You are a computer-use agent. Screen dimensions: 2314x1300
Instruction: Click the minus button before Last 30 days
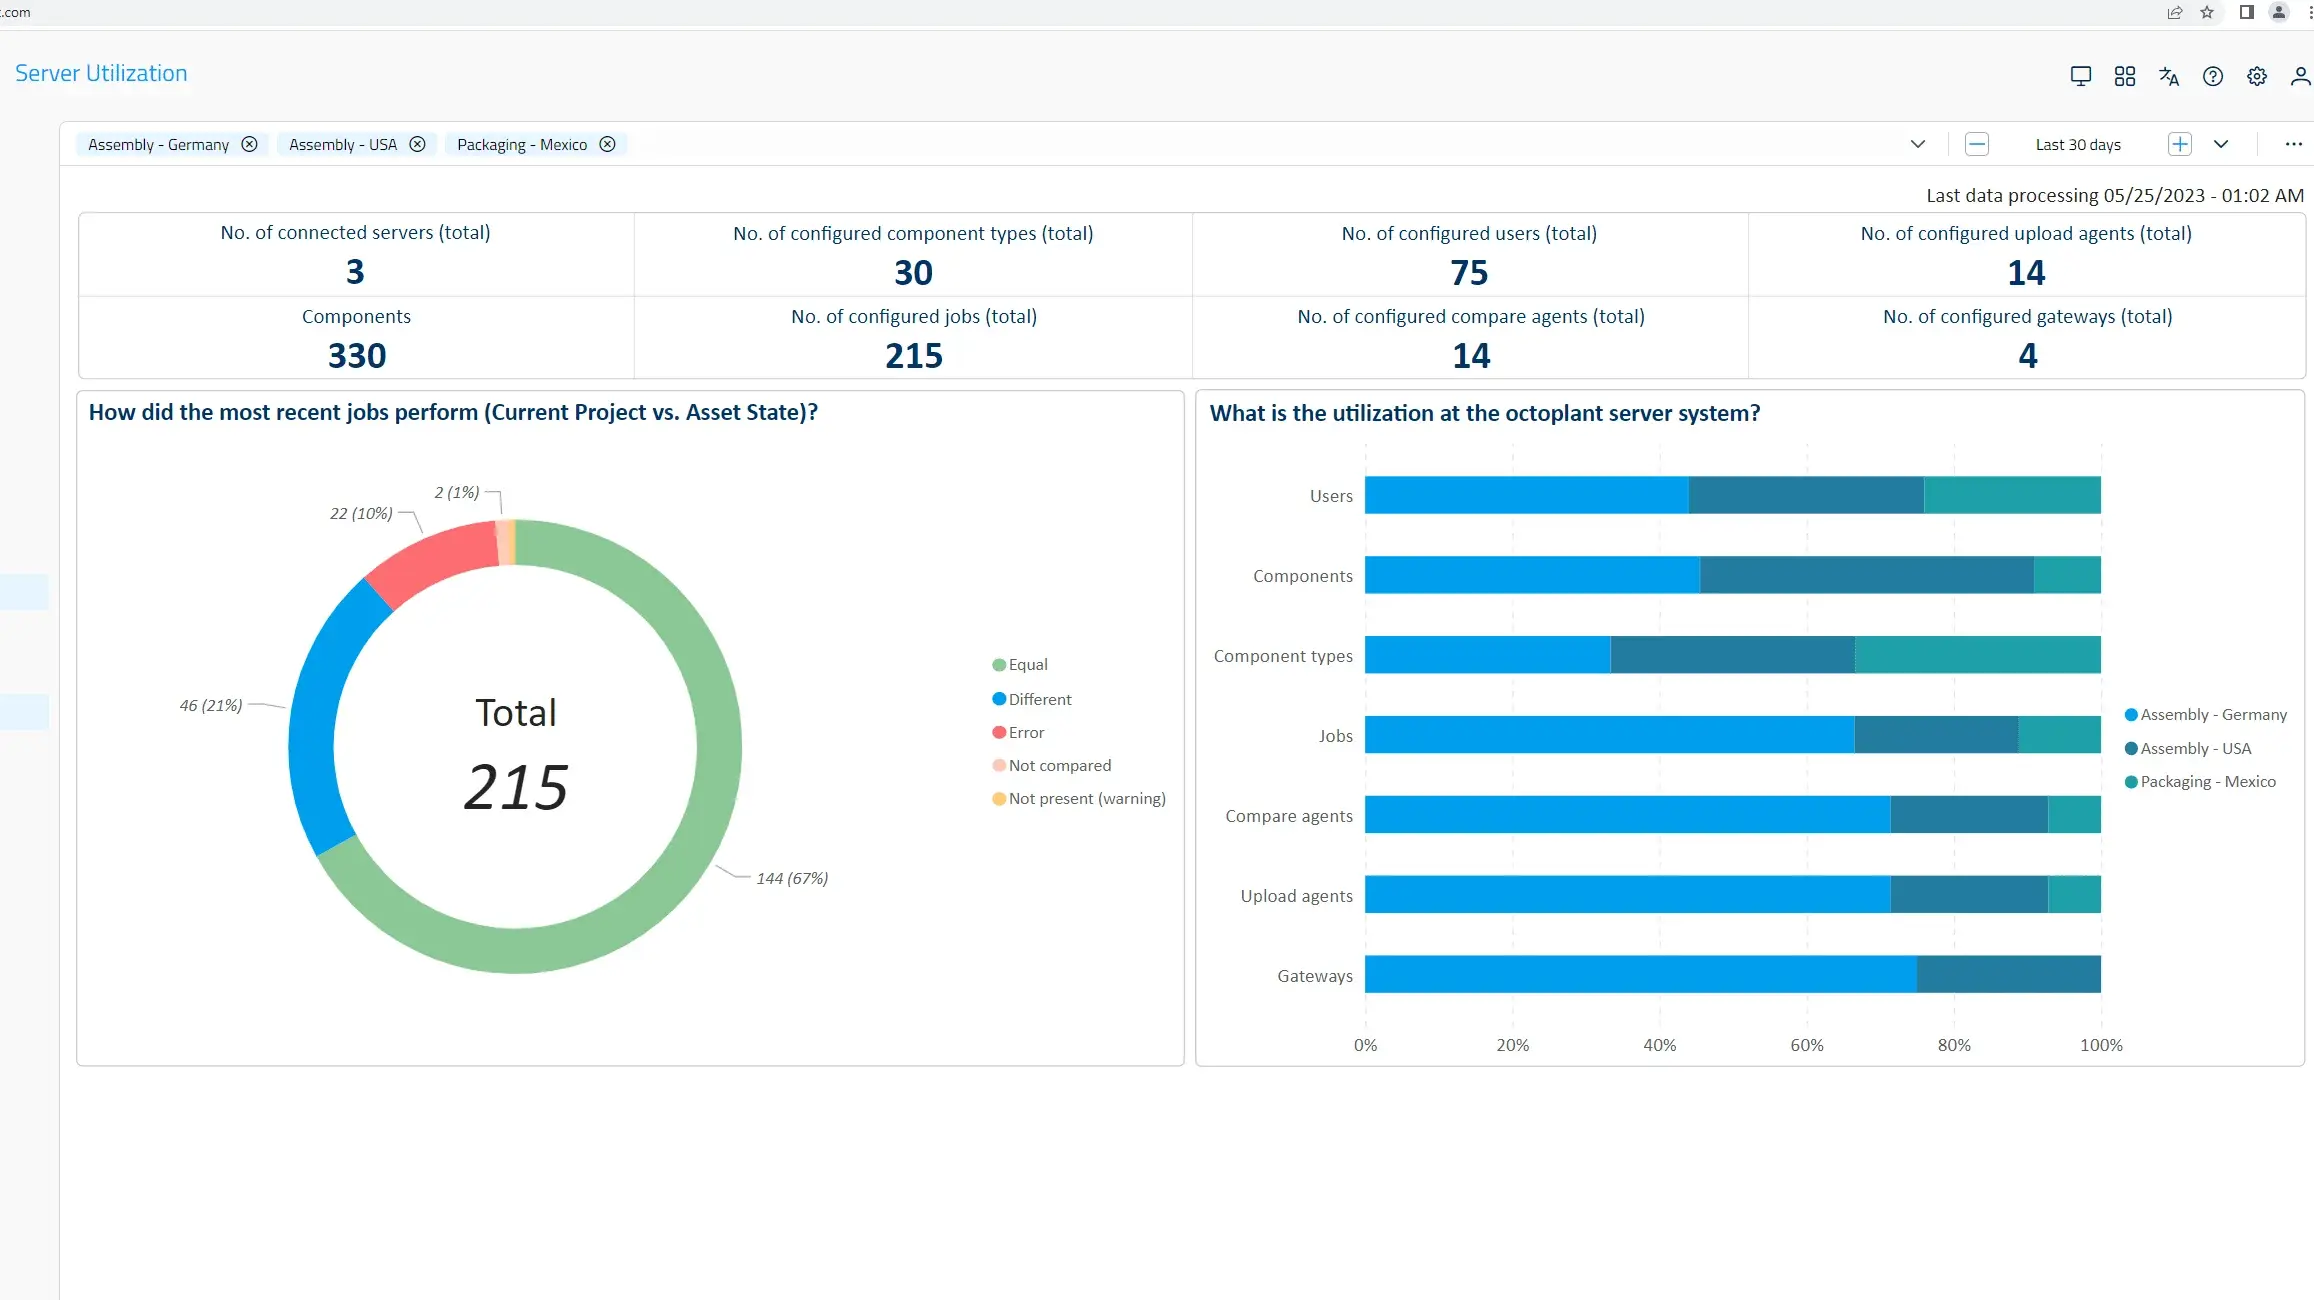1976,144
